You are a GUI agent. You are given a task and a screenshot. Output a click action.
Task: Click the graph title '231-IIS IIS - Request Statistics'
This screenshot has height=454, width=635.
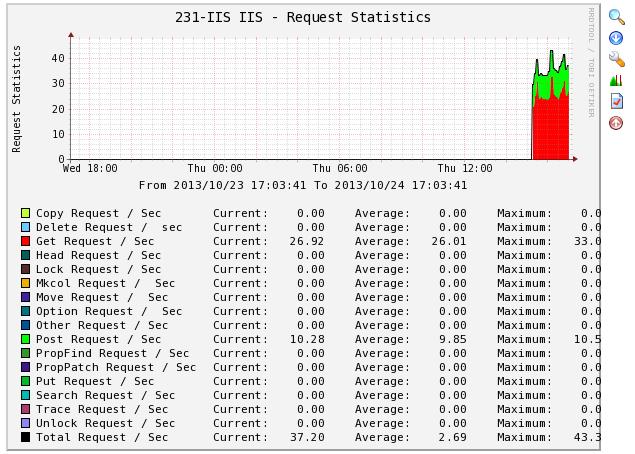pyautogui.click(x=303, y=17)
